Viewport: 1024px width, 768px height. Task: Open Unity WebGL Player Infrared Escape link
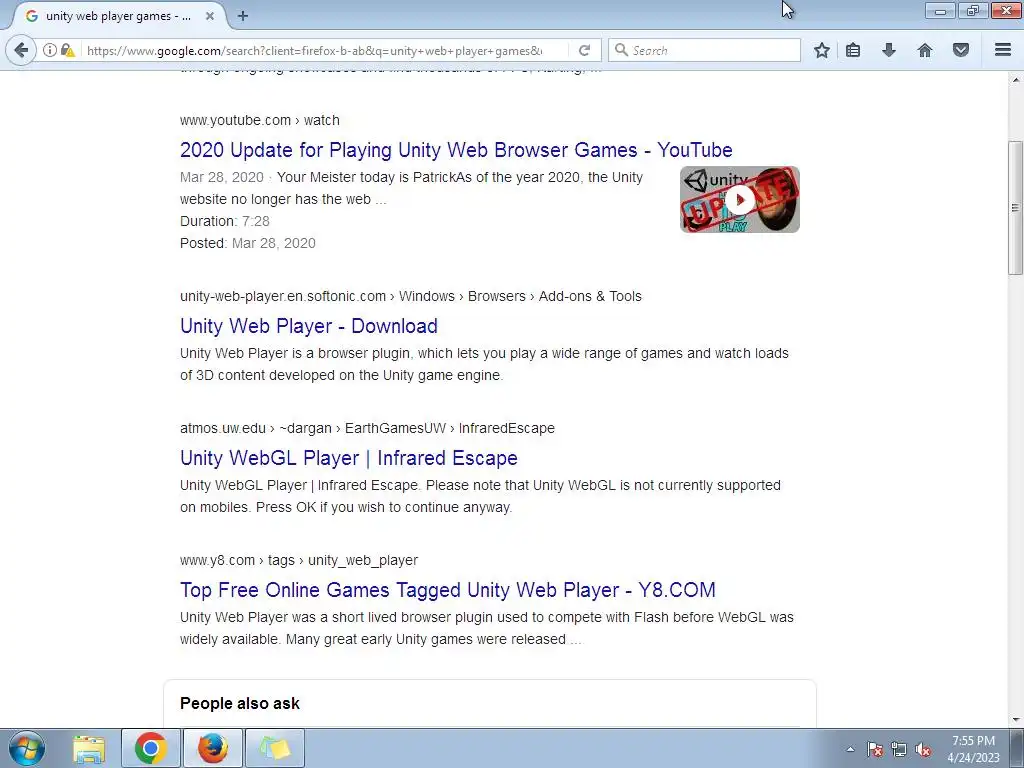point(349,458)
